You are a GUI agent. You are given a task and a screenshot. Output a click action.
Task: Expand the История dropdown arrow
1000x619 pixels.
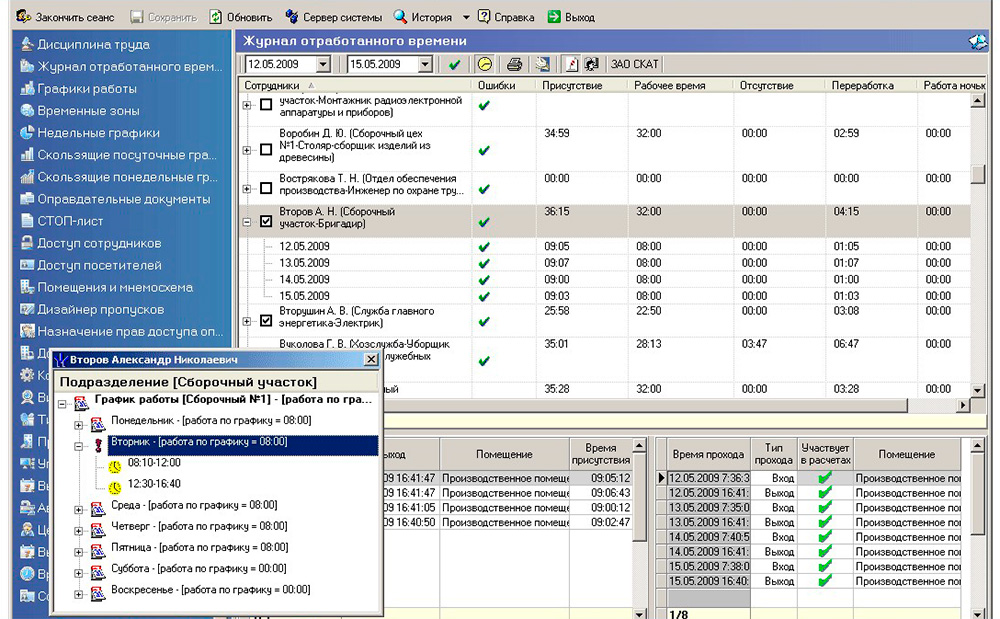tap(466, 17)
